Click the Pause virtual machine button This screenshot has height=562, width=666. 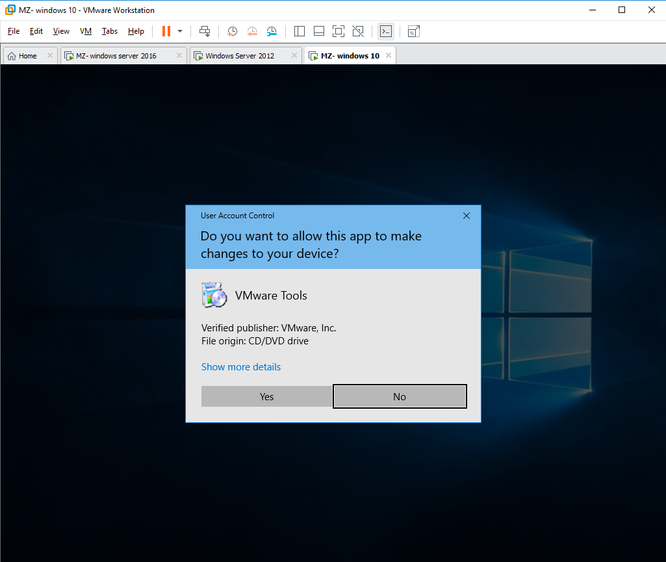point(166,31)
